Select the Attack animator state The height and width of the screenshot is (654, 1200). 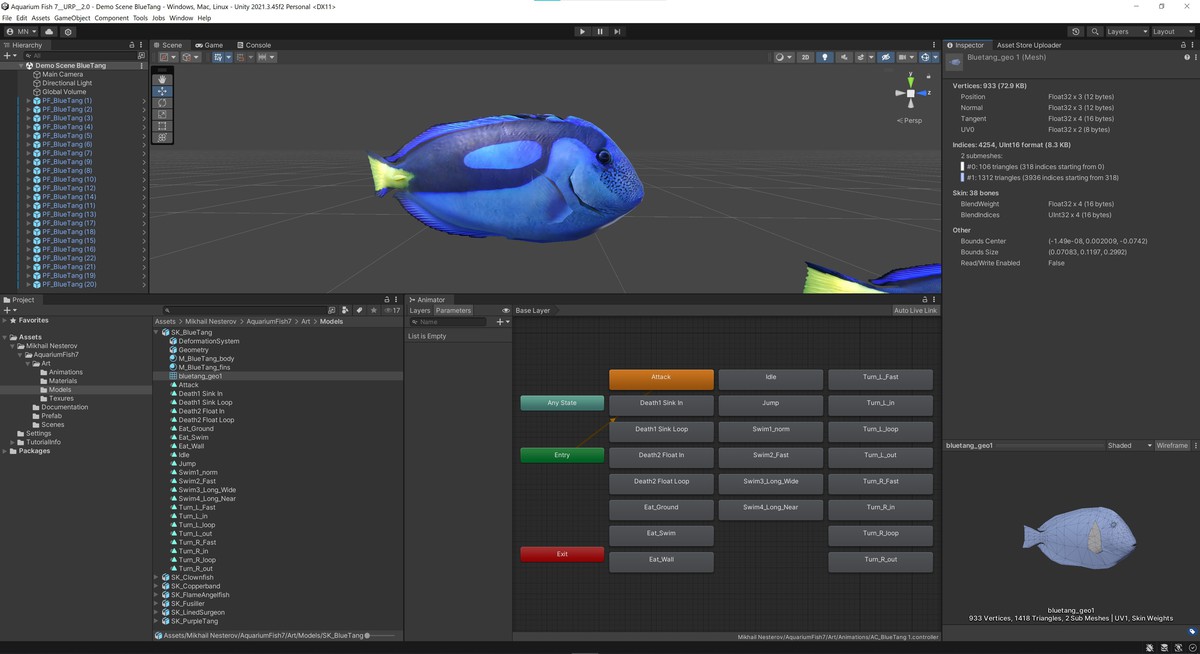tap(661, 378)
